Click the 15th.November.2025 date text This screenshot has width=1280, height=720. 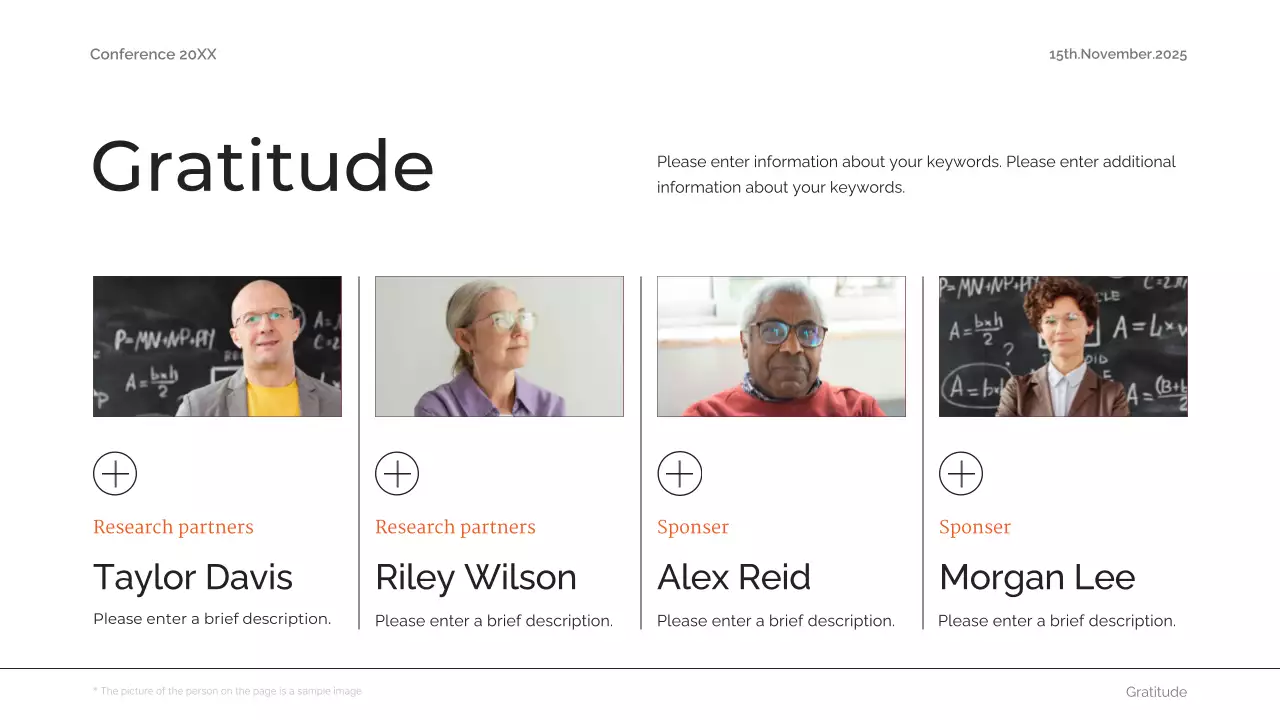coord(1117,54)
